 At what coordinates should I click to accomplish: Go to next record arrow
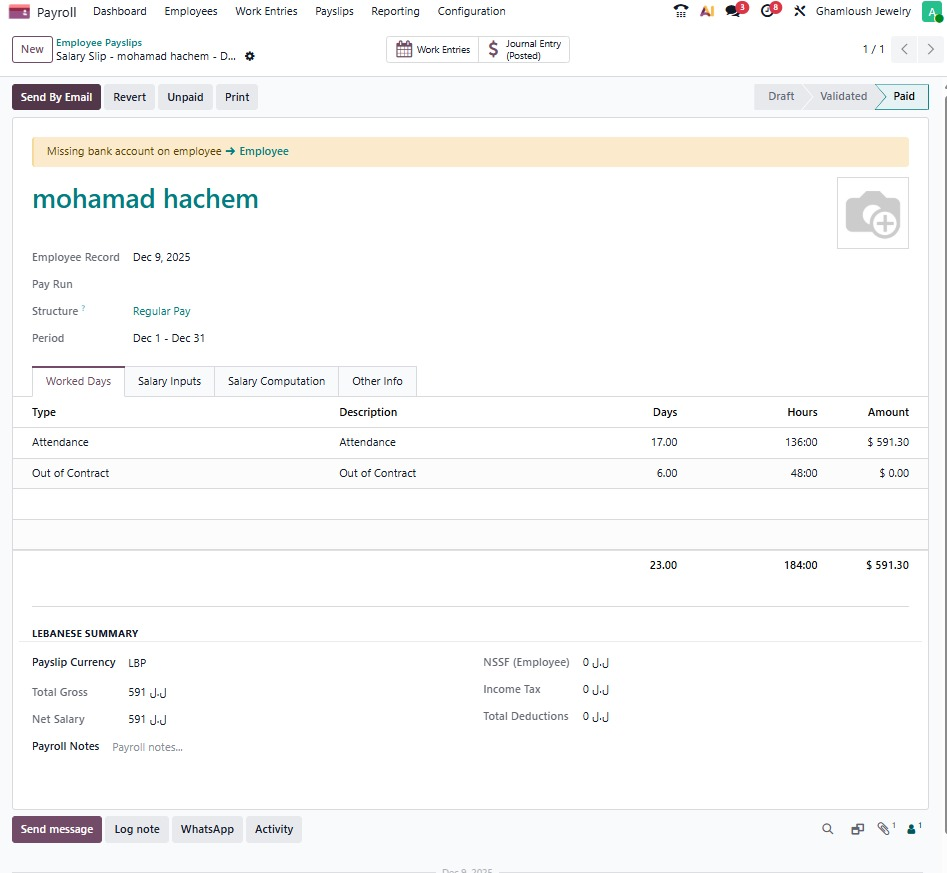click(930, 49)
